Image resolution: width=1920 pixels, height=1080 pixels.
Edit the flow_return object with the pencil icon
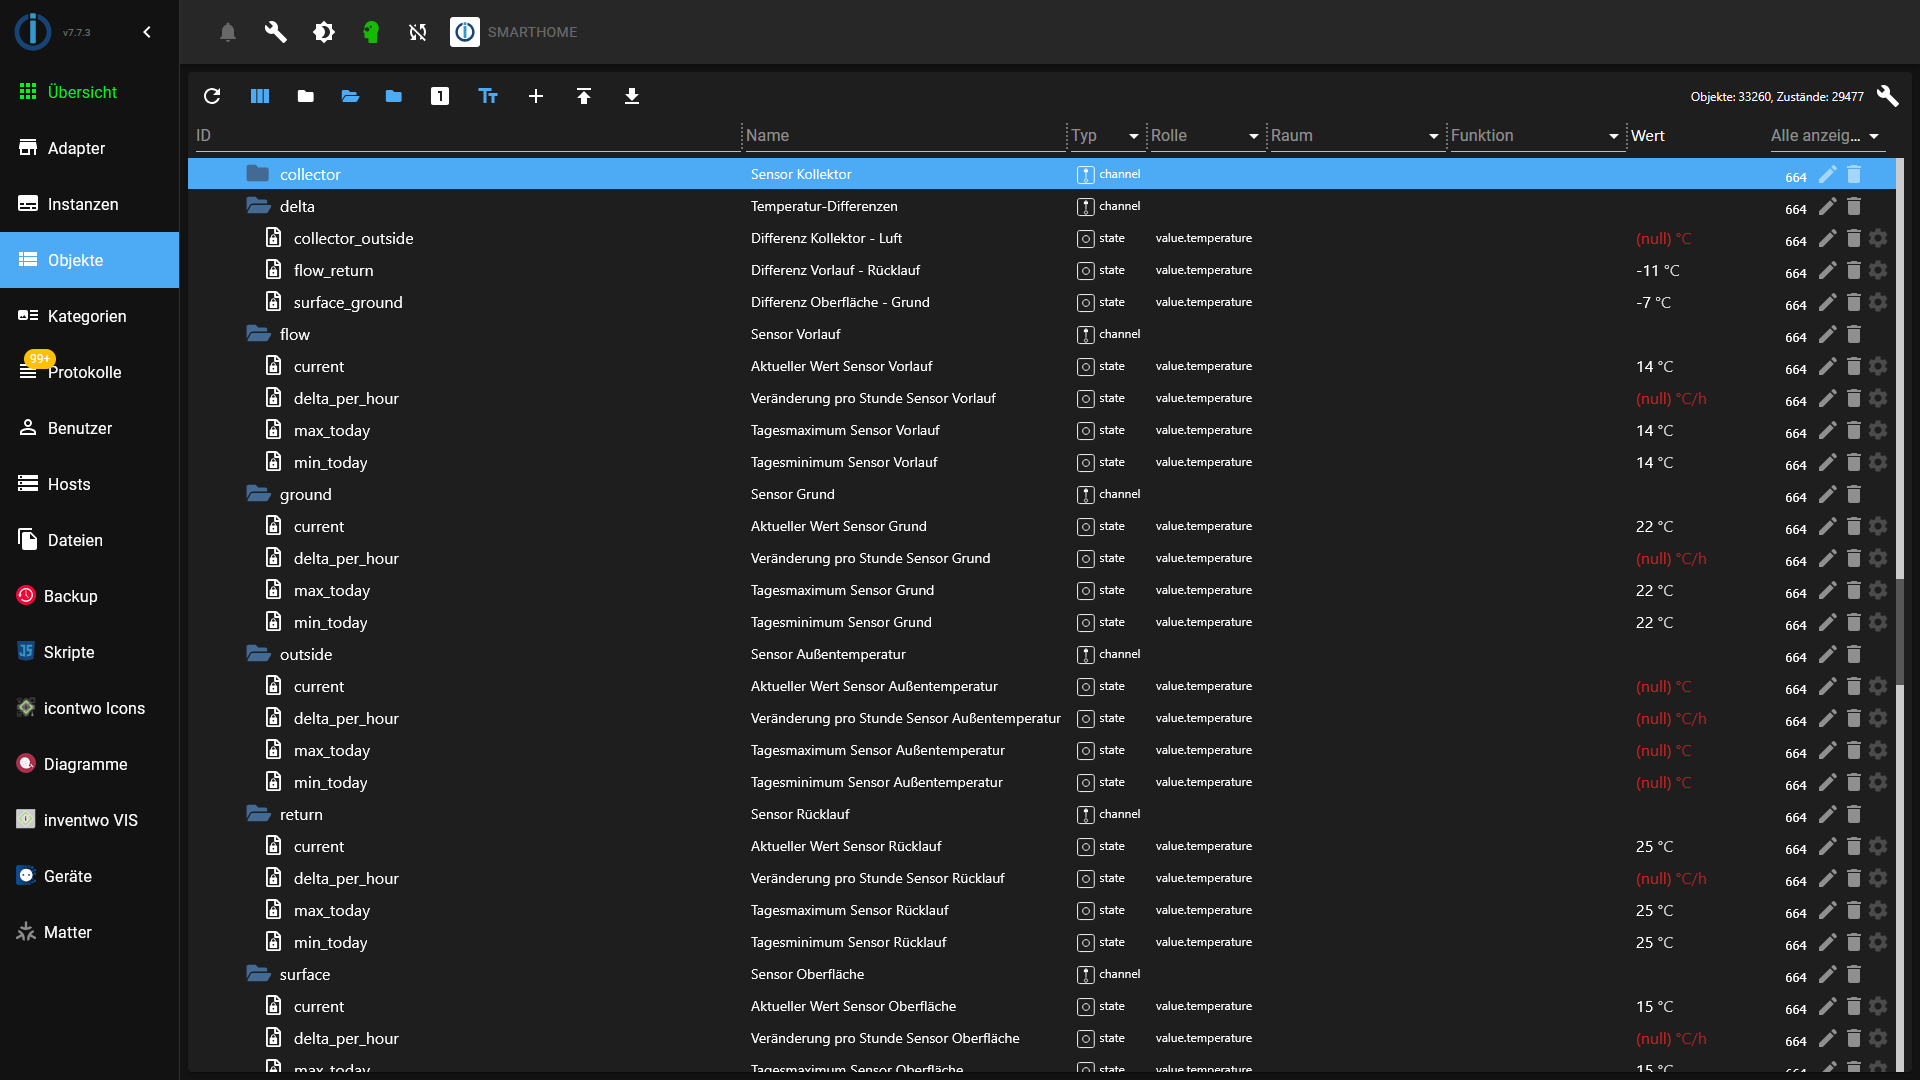pyautogui.click(x=1827, y=270)
